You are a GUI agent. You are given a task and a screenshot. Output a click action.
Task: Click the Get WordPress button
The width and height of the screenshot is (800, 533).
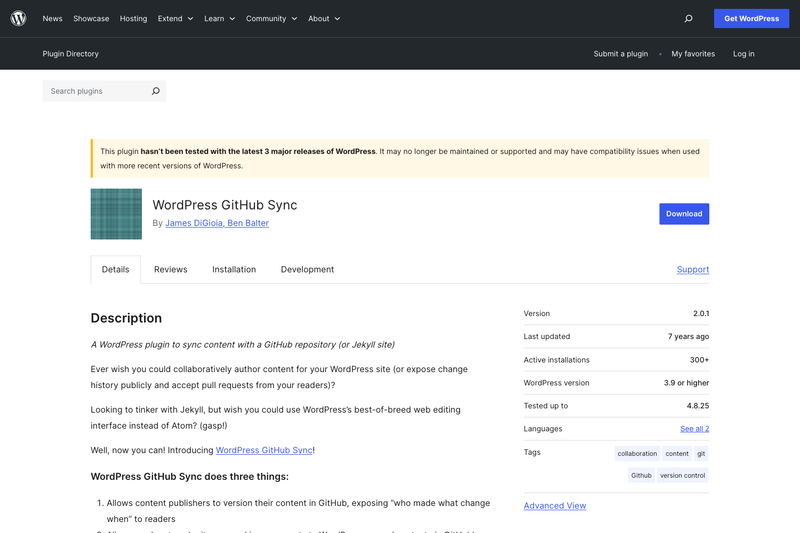click(x=752, y=18)
